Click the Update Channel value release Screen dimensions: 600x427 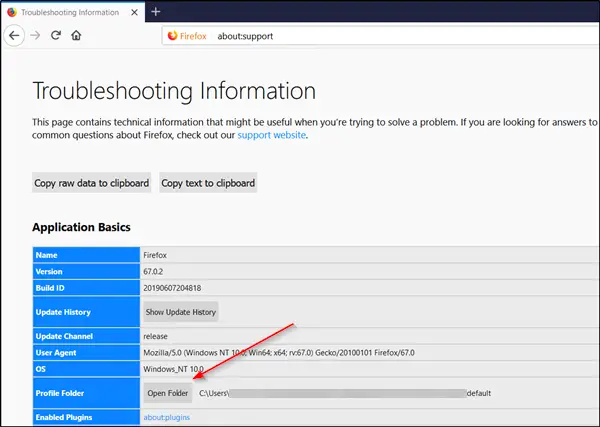tap(155, 336)
